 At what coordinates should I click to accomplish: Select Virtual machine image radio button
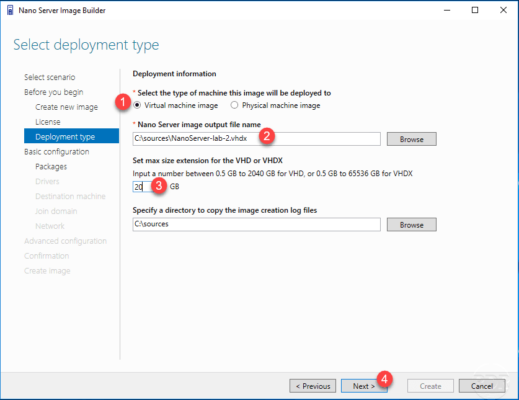(137, 105)
